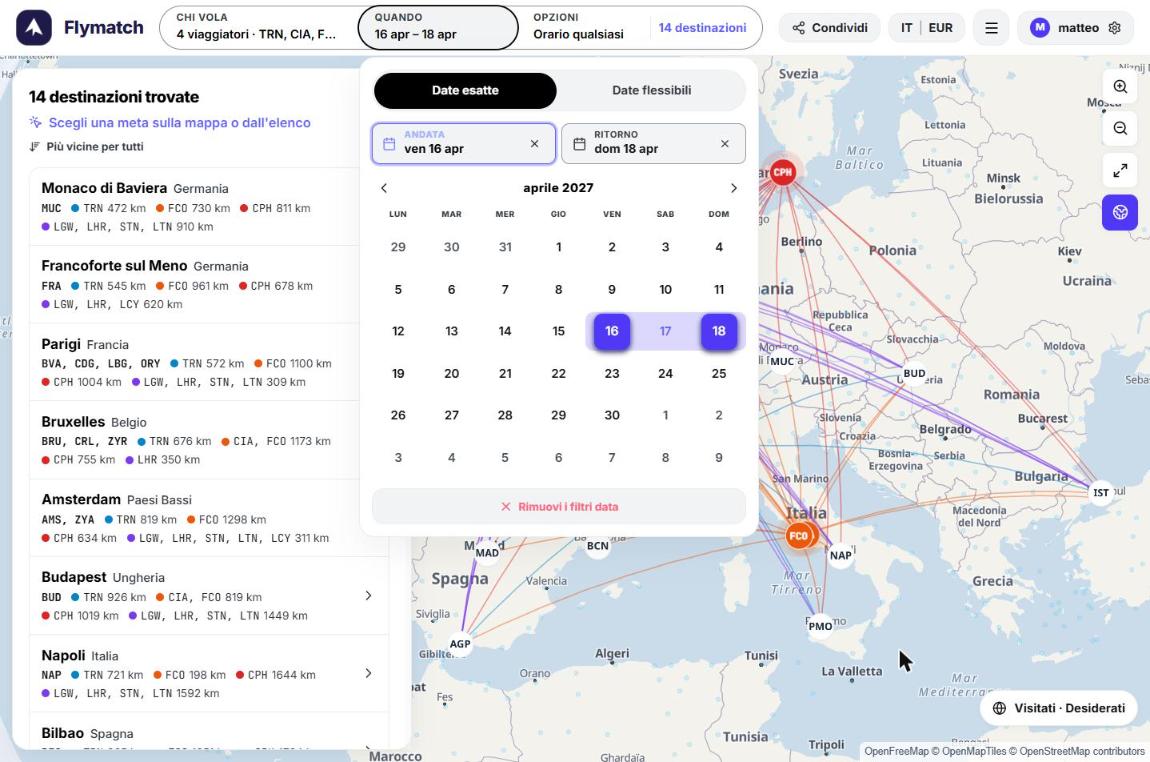The width and height of the screenshot is (1150, 762).
Task: Click the 14 destinazioni link
Action: click(x=702, y=28)
